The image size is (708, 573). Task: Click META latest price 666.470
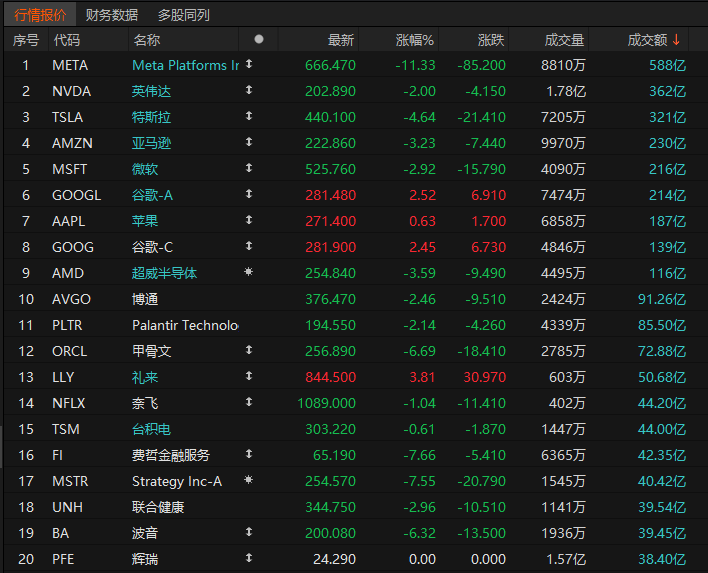(331, 65)
